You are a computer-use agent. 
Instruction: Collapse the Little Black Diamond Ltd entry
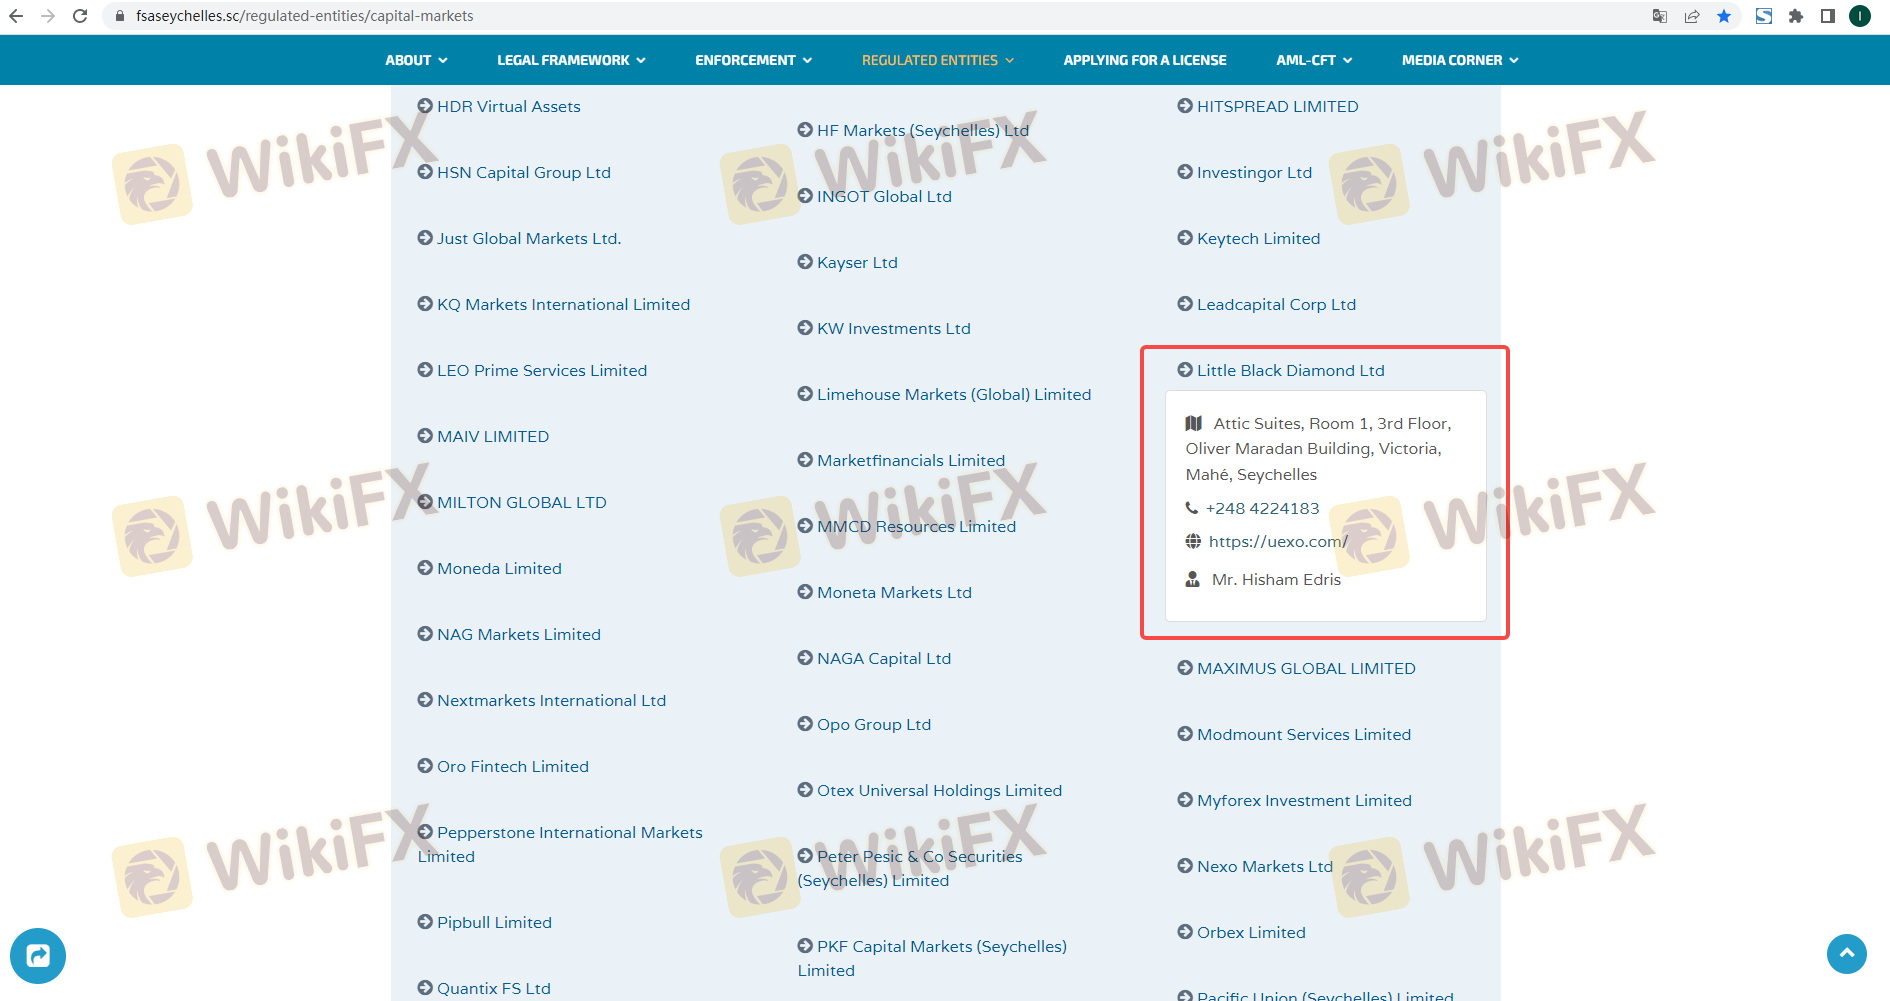click(x=1290, y=370)
